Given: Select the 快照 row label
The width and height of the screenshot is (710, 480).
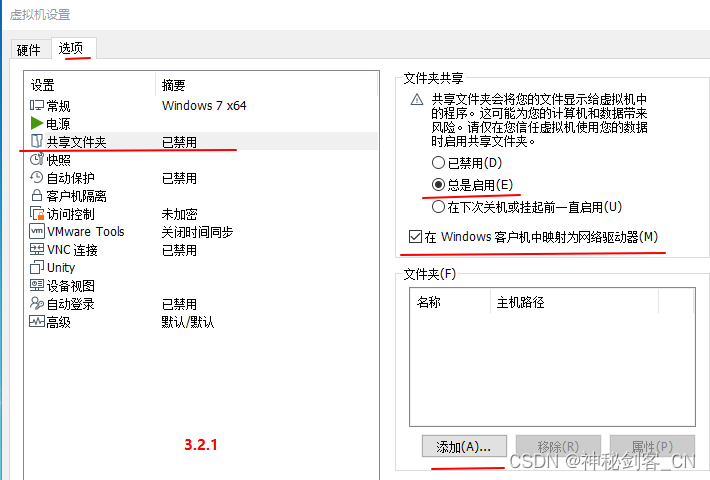Looking at the screenshot, I should tap(58, 160).
